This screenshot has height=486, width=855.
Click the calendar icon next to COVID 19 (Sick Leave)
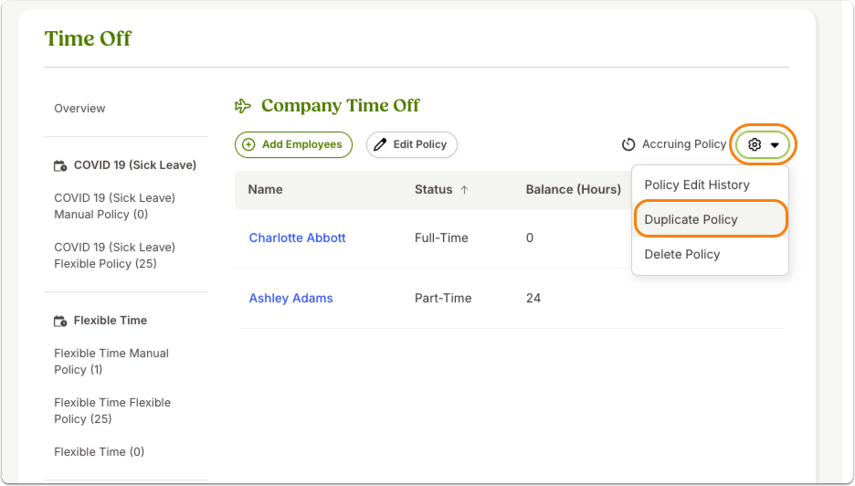point(60,165)
